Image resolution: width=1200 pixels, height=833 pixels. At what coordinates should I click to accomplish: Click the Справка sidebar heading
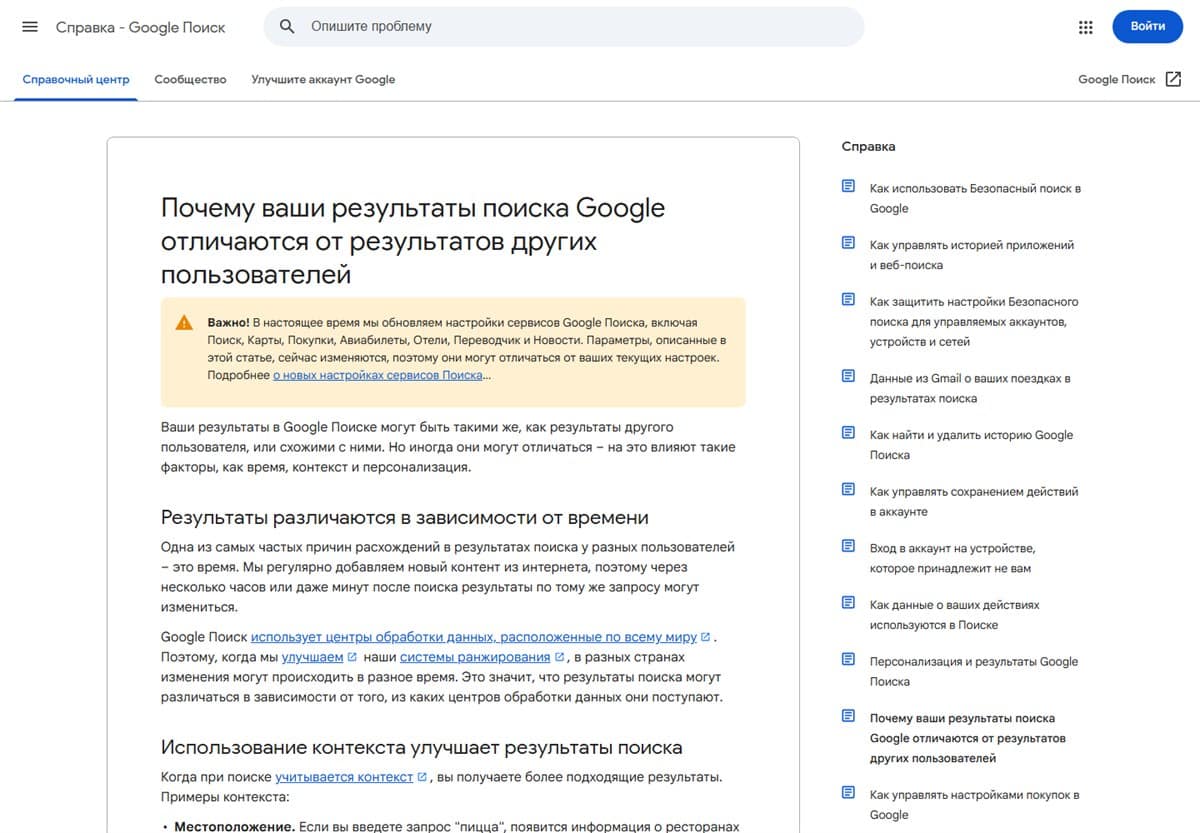868,146
